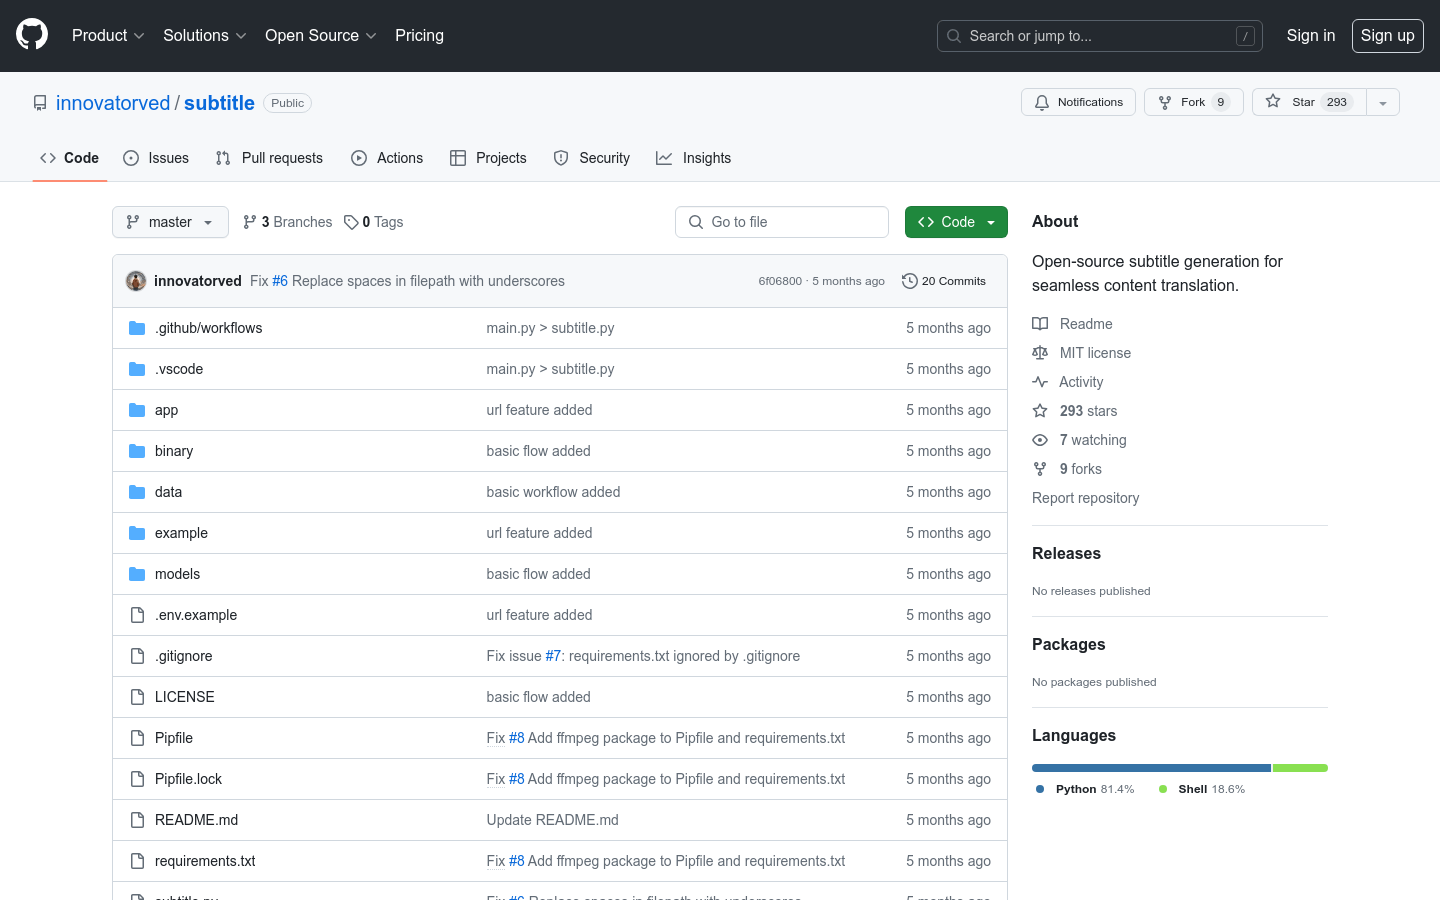
Task: Fork the repository
Action: [1194, 102]
